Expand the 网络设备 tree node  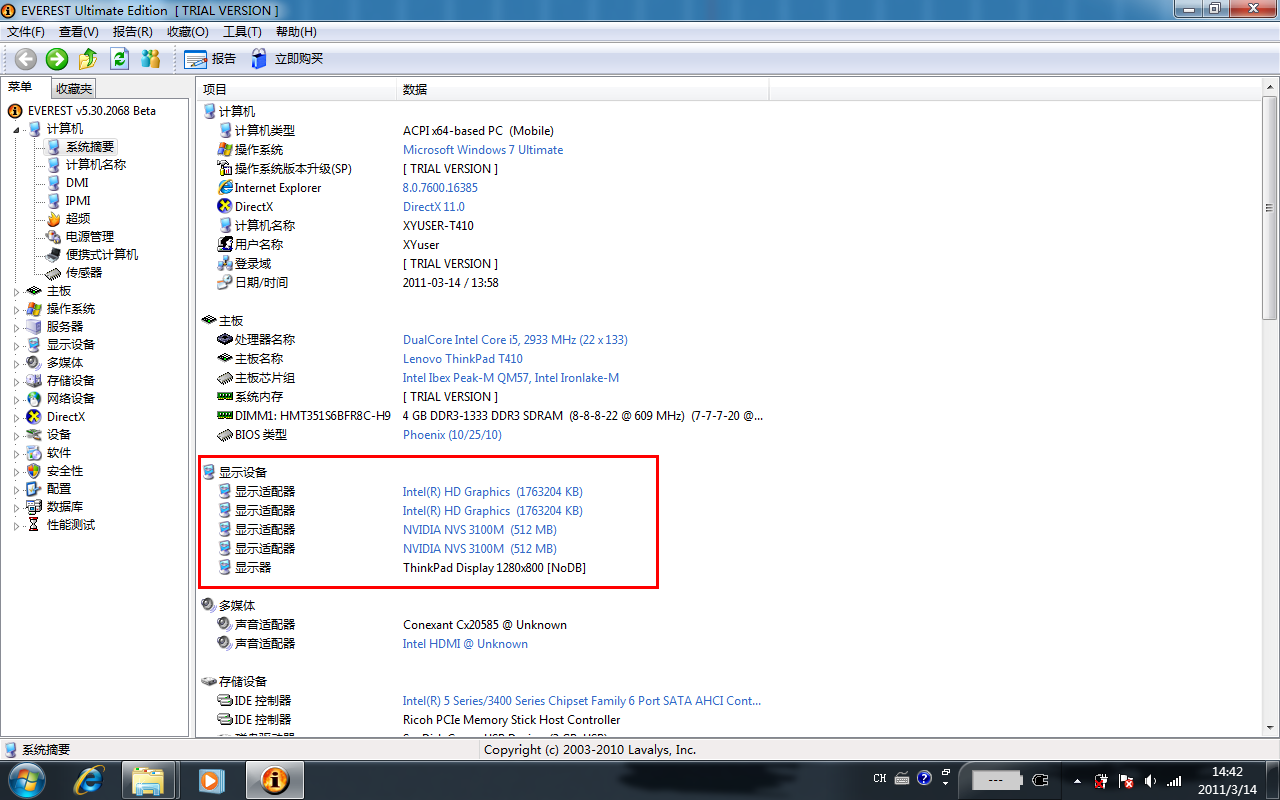[x=17, y=399]
